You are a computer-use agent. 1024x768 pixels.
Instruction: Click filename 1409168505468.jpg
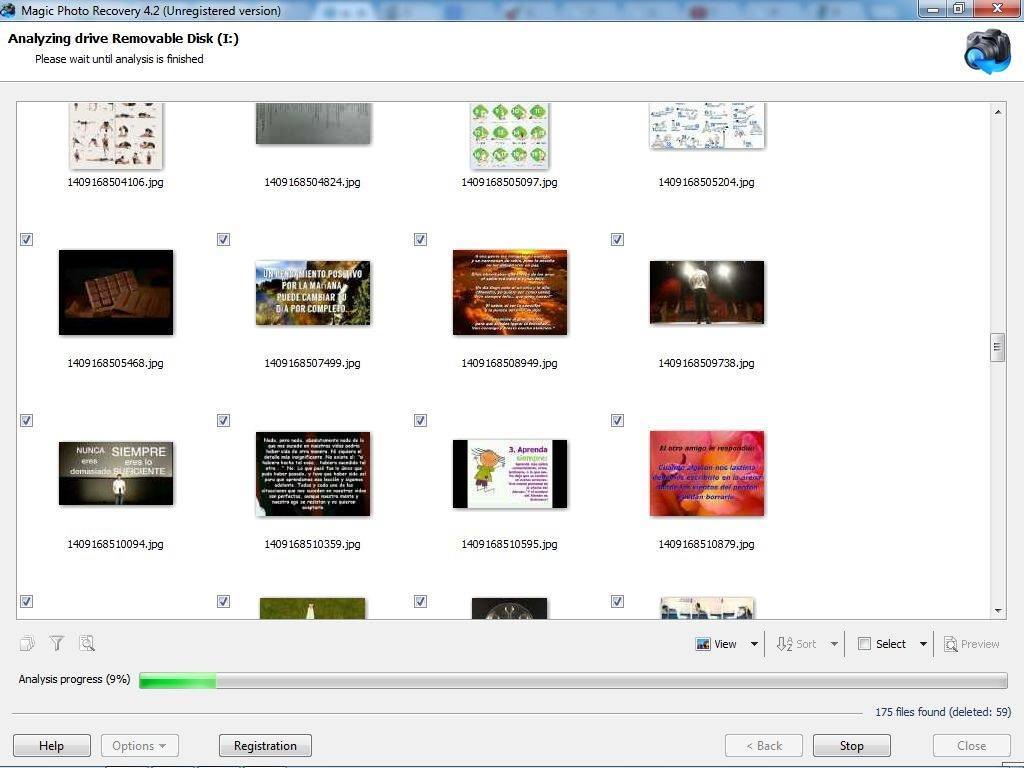point(116,363)
